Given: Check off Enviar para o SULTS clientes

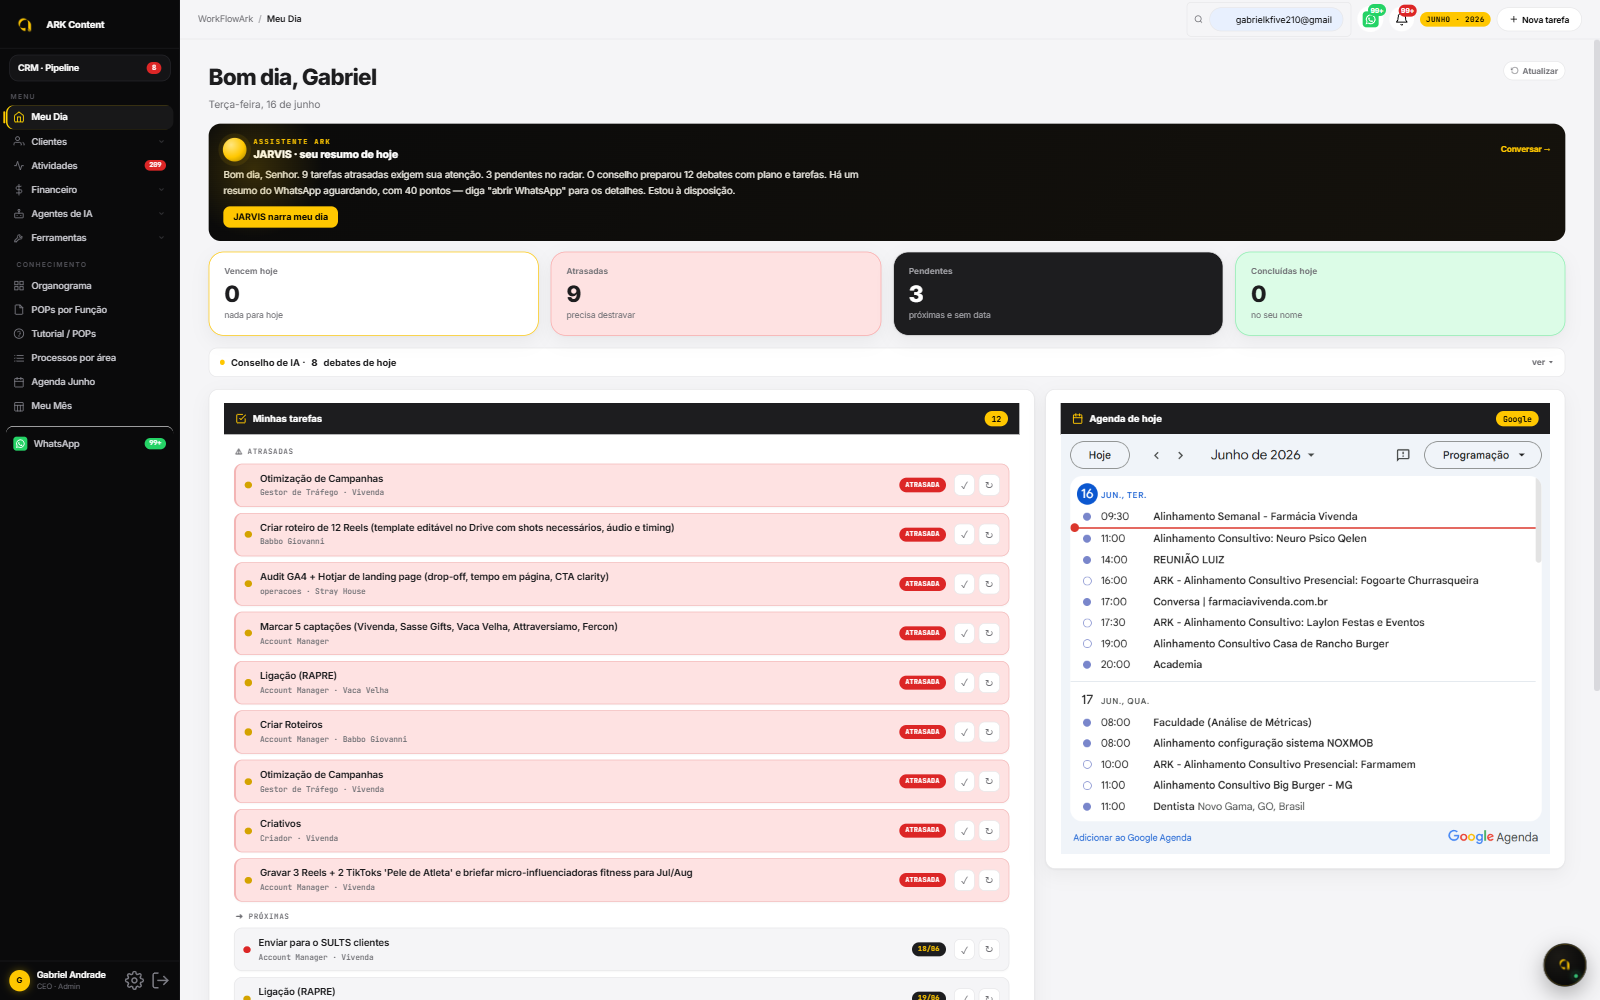Looking at the screenshot, I should click(x=964, y=950).
